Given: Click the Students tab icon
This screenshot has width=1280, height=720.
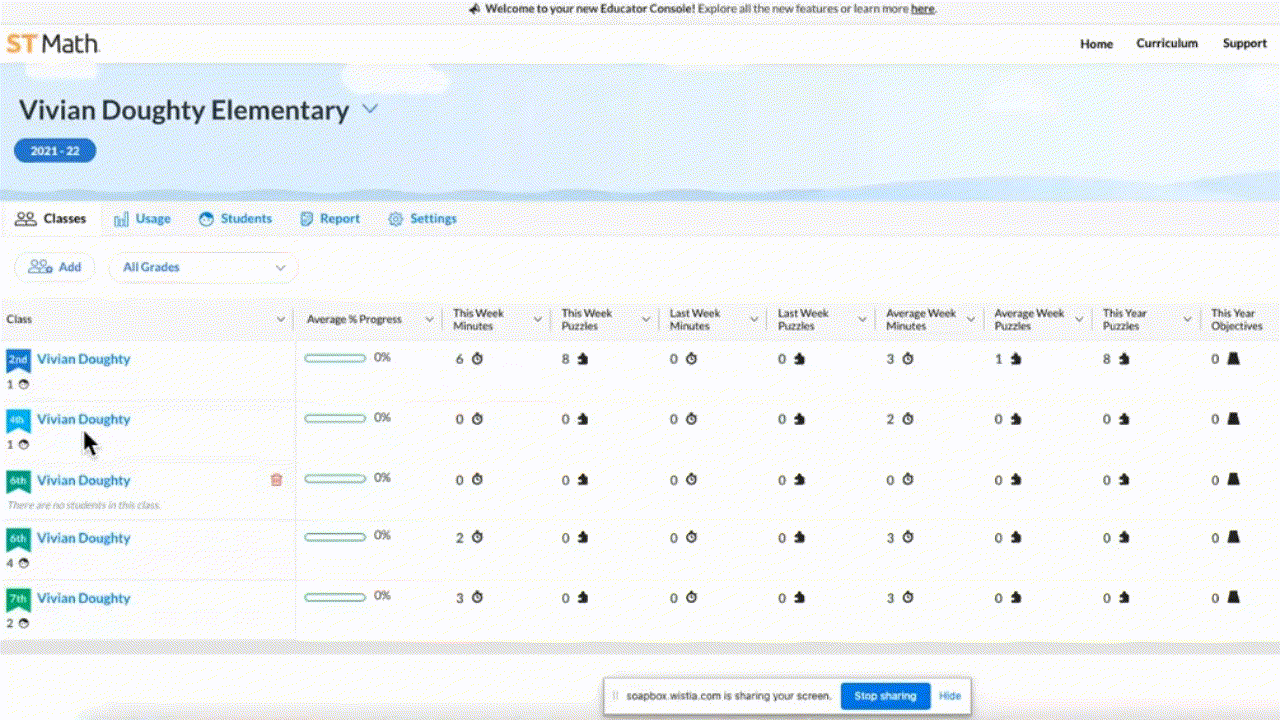Looking at the screenshot, I should [206, 219].
